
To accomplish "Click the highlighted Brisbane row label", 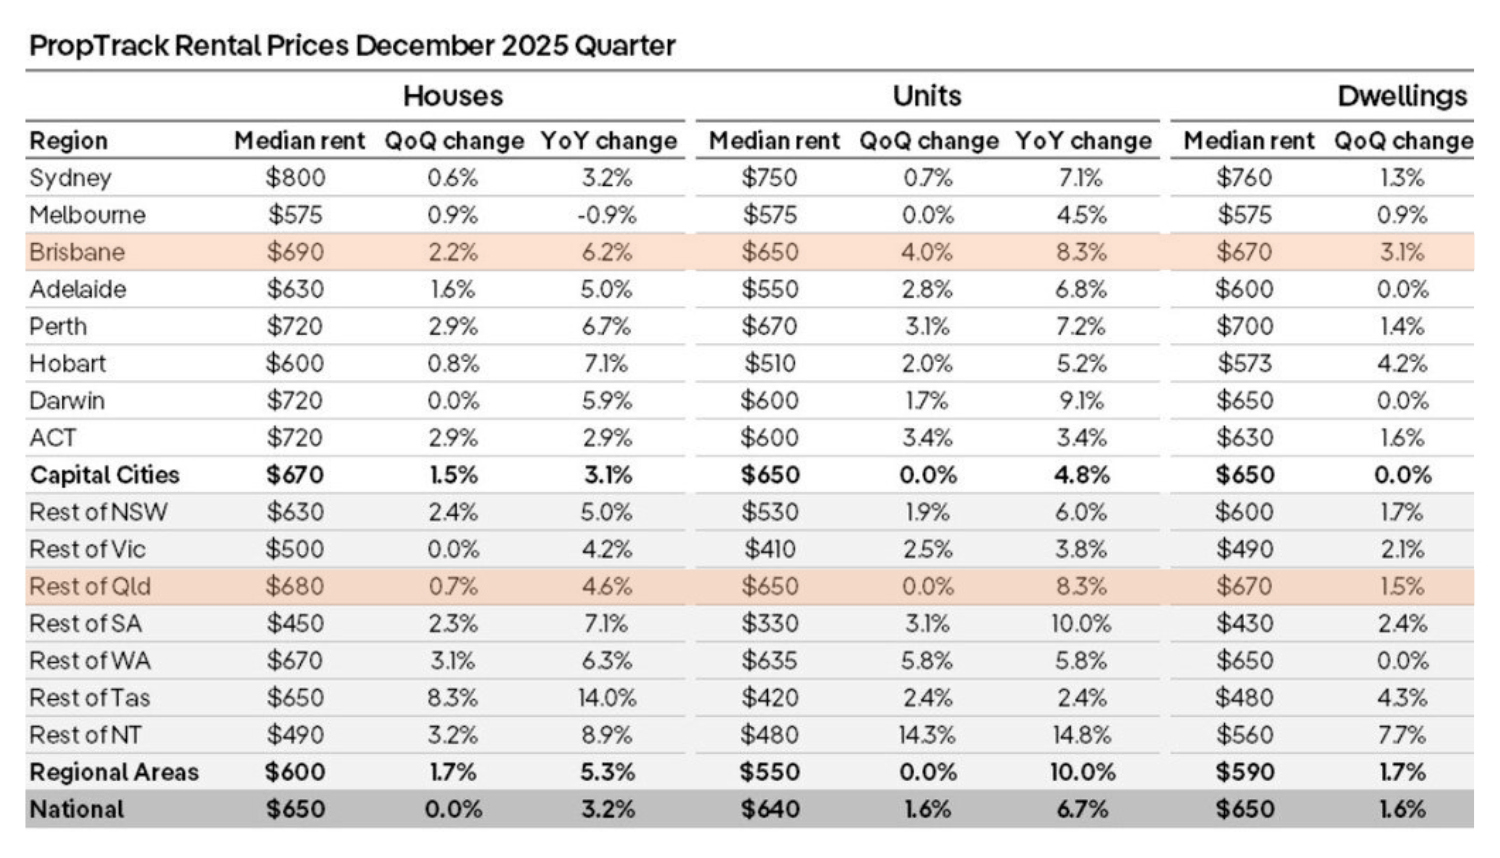I will [77, 252].
